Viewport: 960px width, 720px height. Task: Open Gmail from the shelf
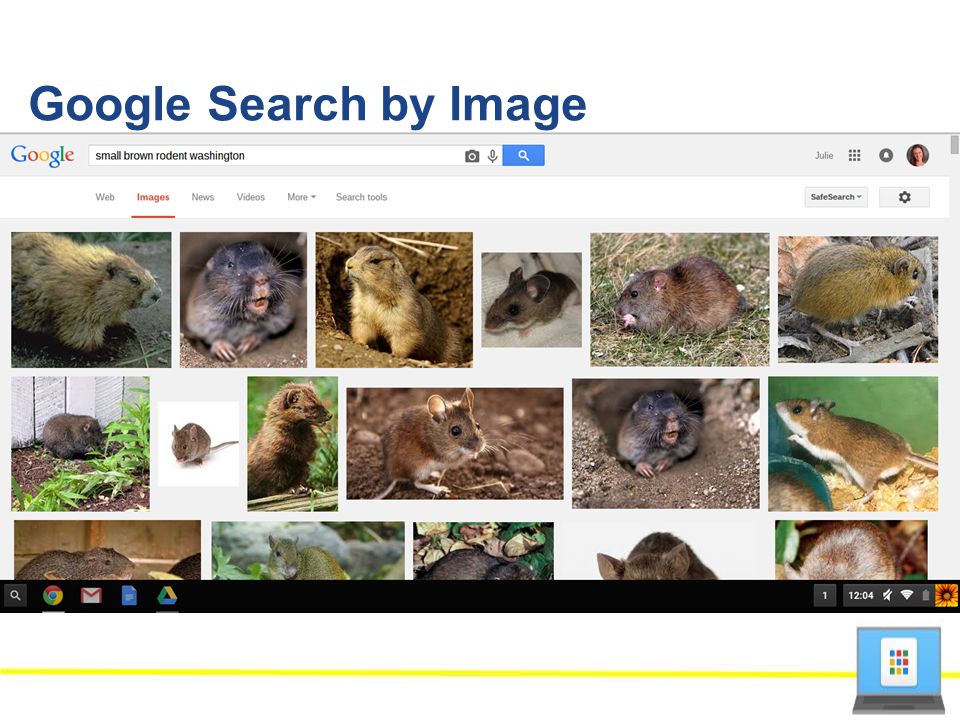coord(91,595)
